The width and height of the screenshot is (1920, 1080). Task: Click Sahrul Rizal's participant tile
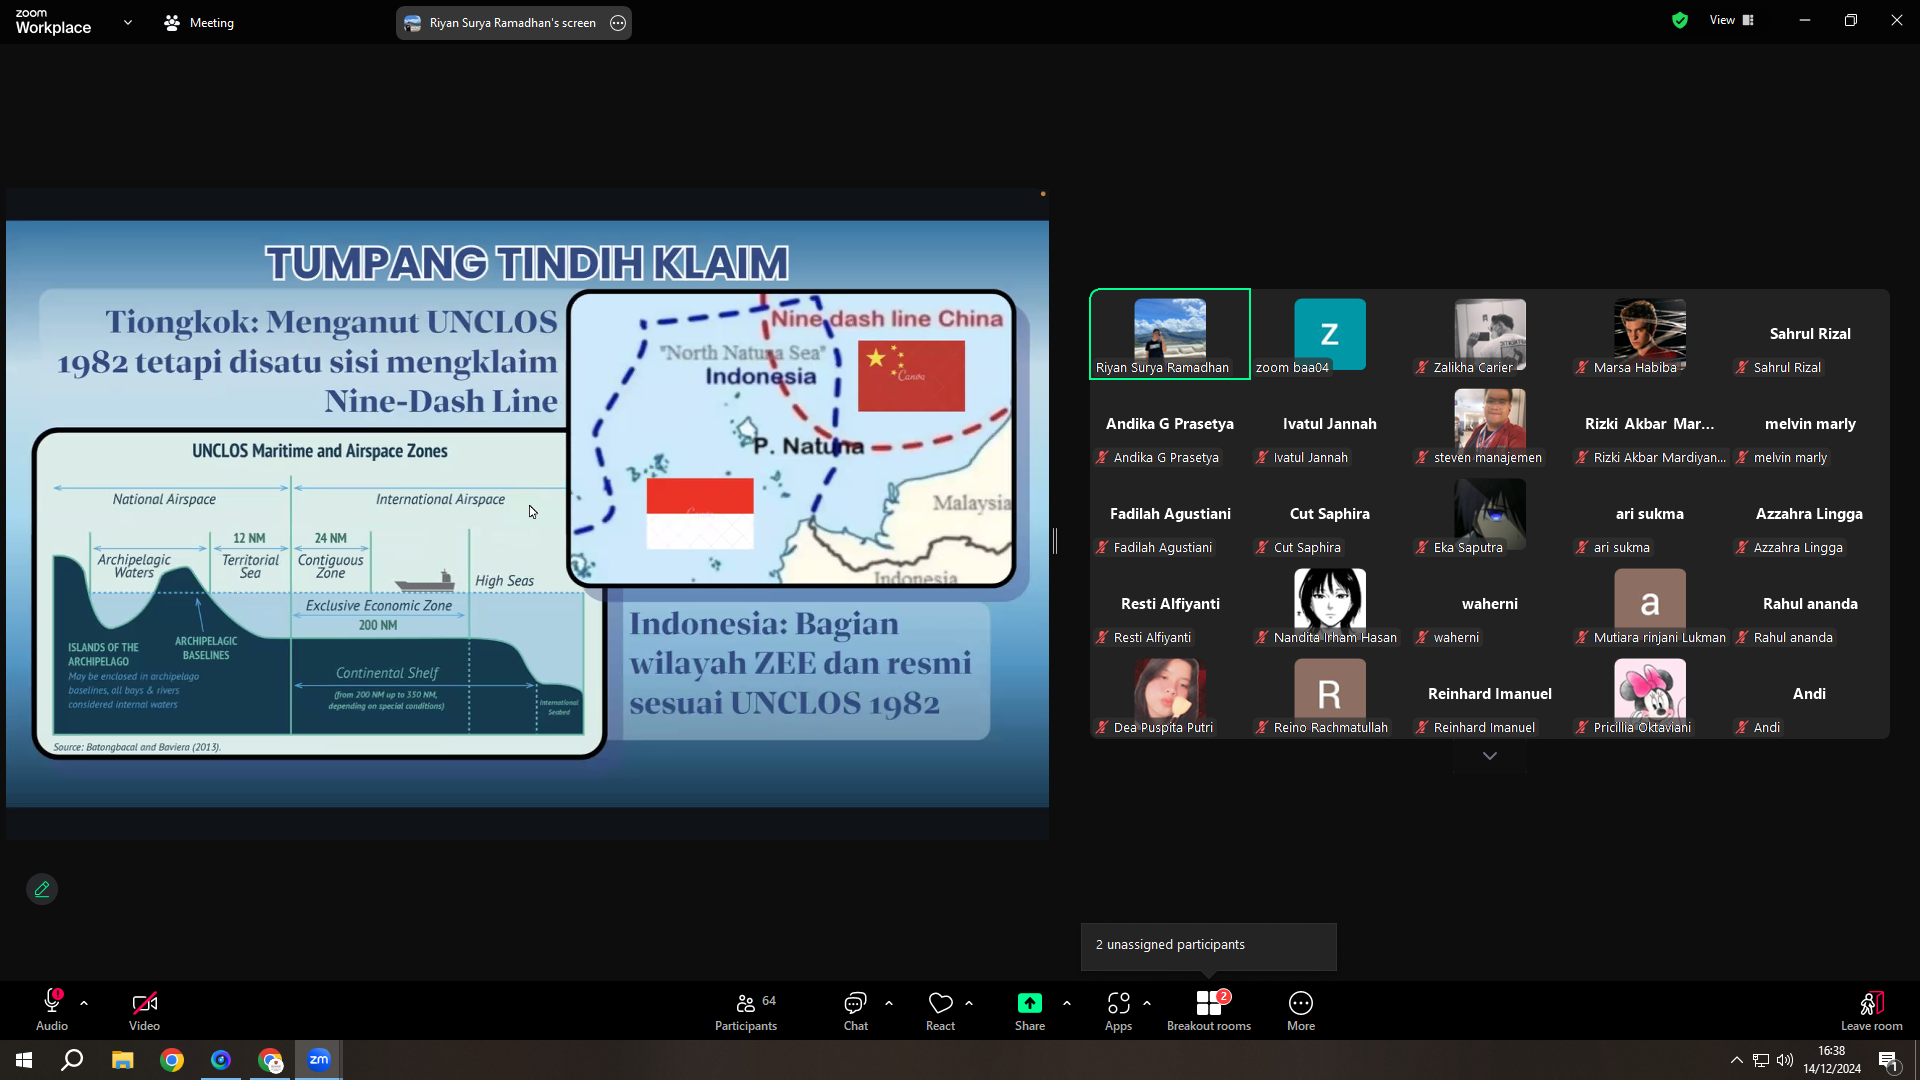(1810, 334)
